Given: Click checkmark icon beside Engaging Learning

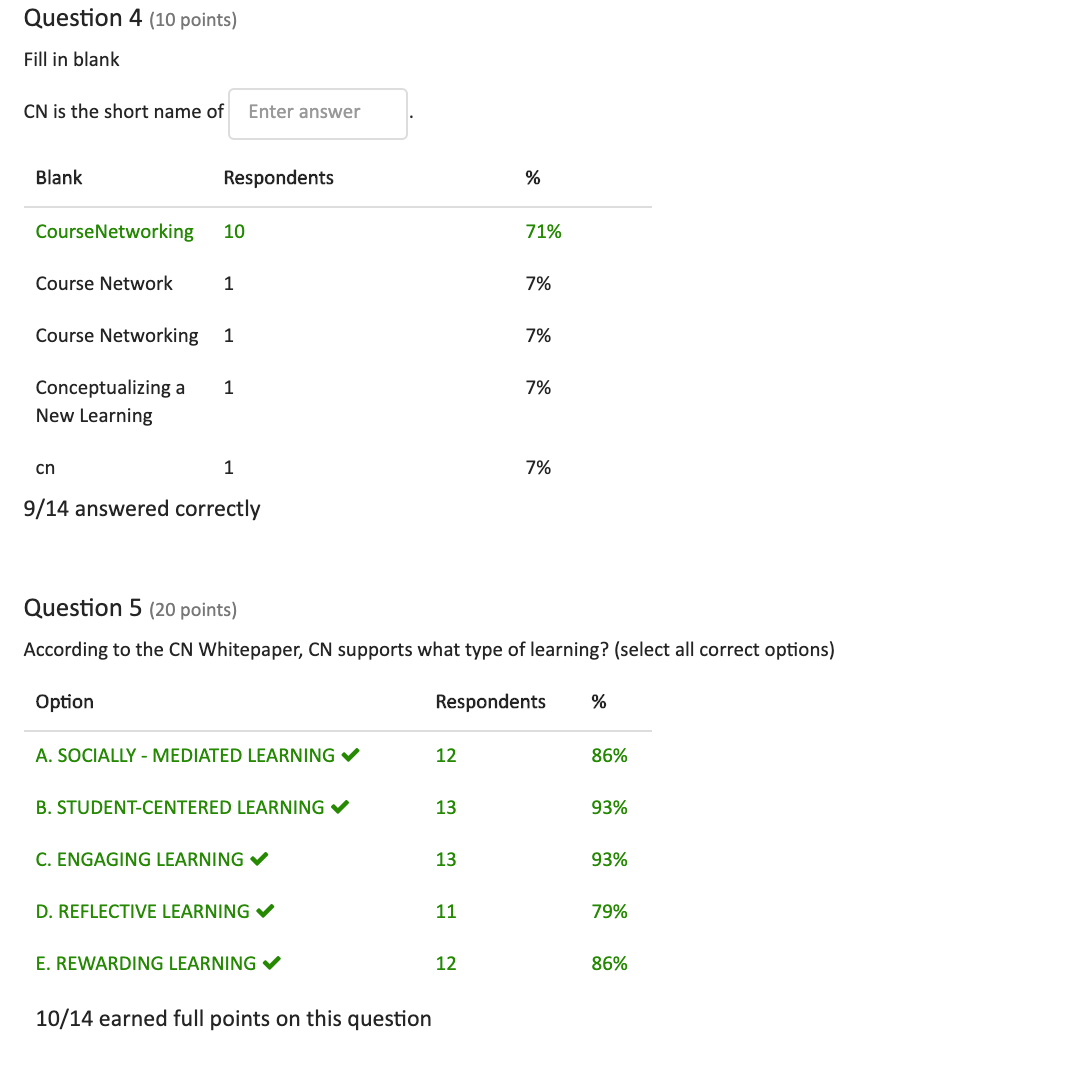Looking at the screenshot, I should (259, 859).
